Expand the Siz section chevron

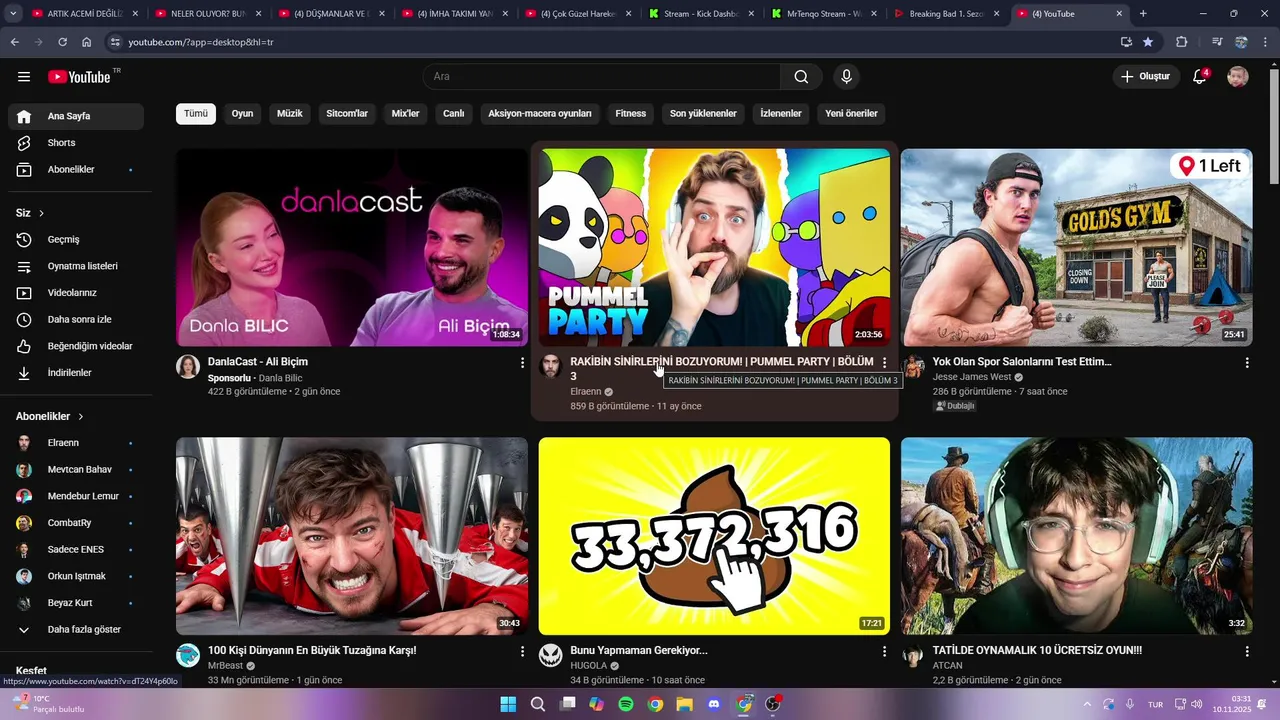click(x=41, y=213)
